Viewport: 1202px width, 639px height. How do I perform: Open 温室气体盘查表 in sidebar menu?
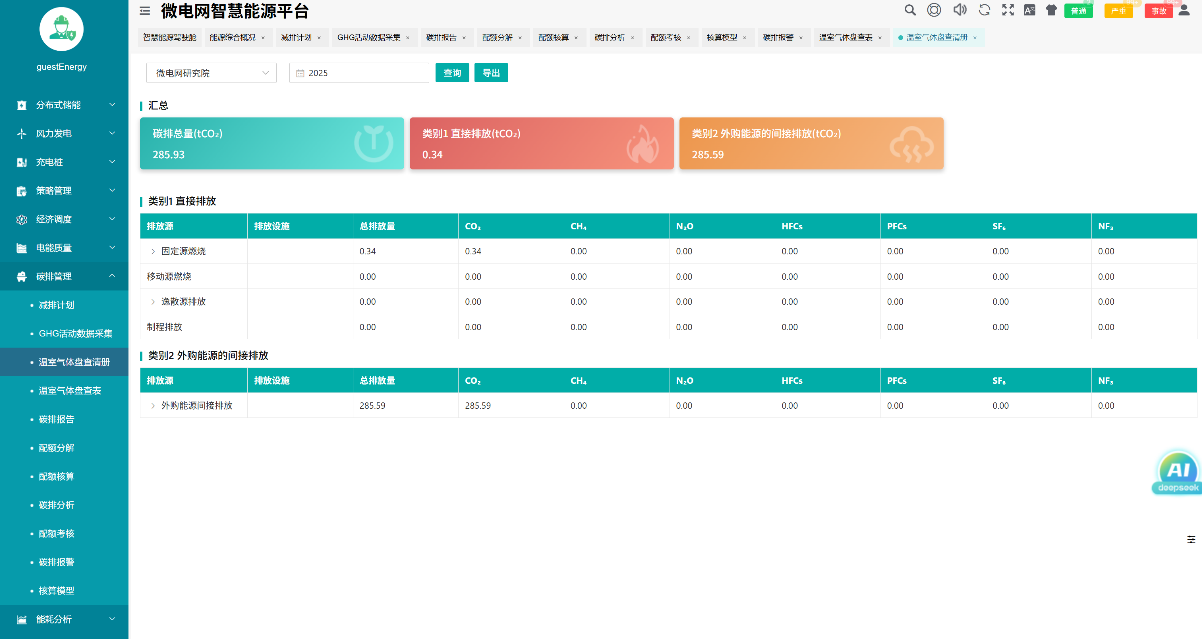click(70, 391)
